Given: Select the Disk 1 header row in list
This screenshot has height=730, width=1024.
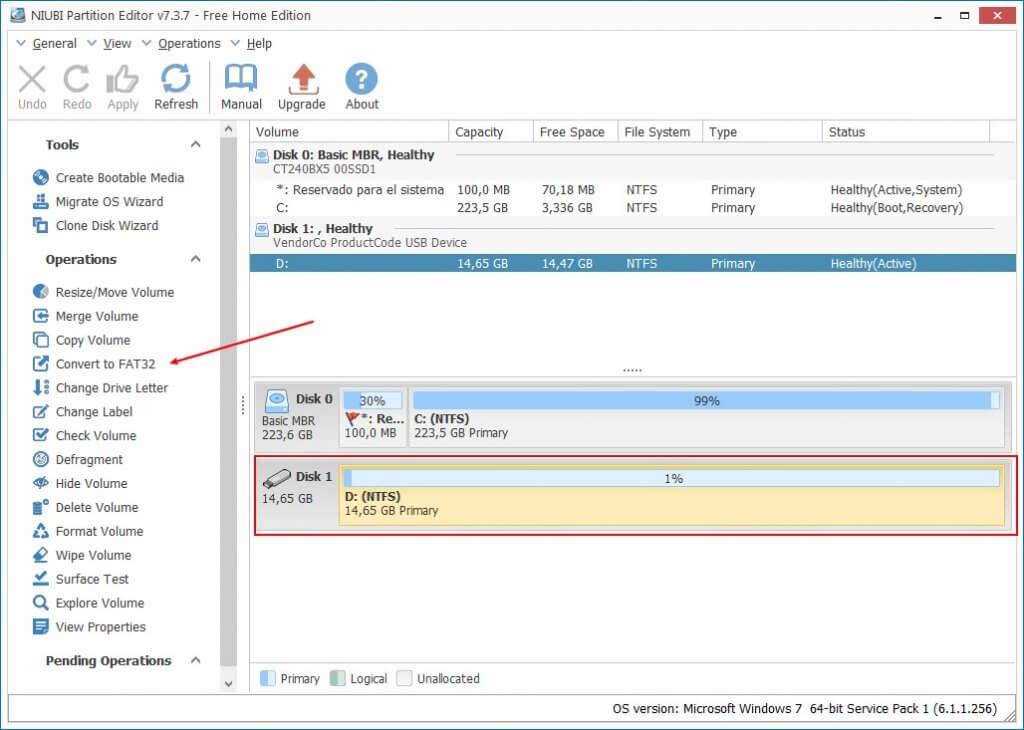Looking at the screenshot, I should 633,235.
